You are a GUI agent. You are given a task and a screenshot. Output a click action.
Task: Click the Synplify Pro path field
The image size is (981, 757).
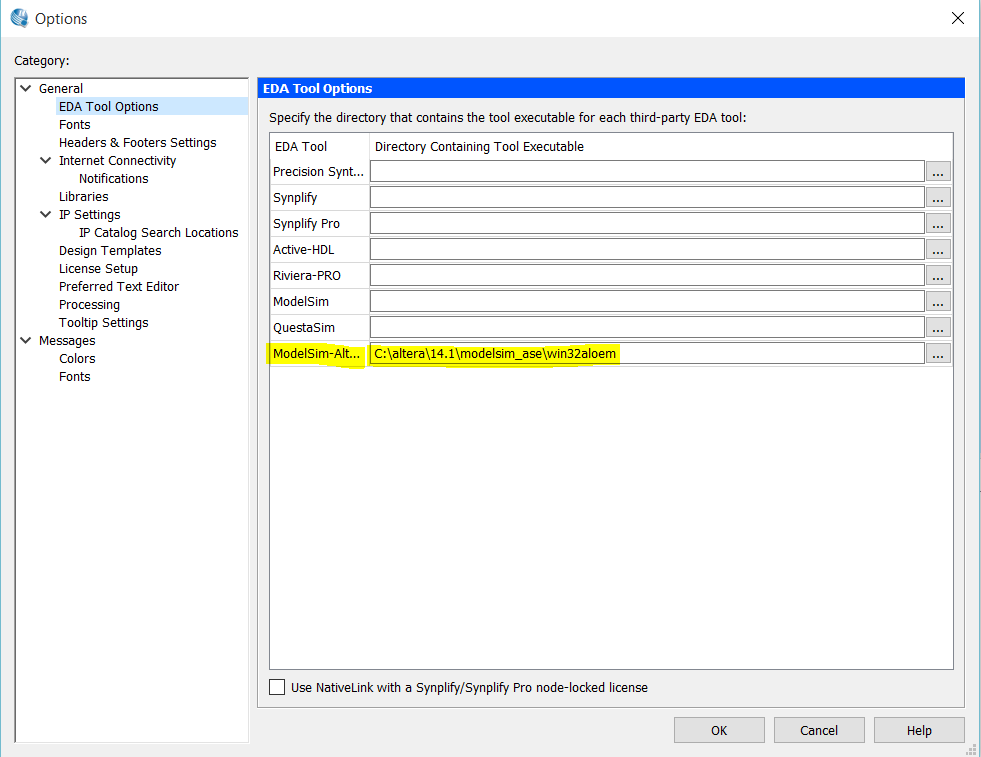pyautogui.click(x=647, y=223)
